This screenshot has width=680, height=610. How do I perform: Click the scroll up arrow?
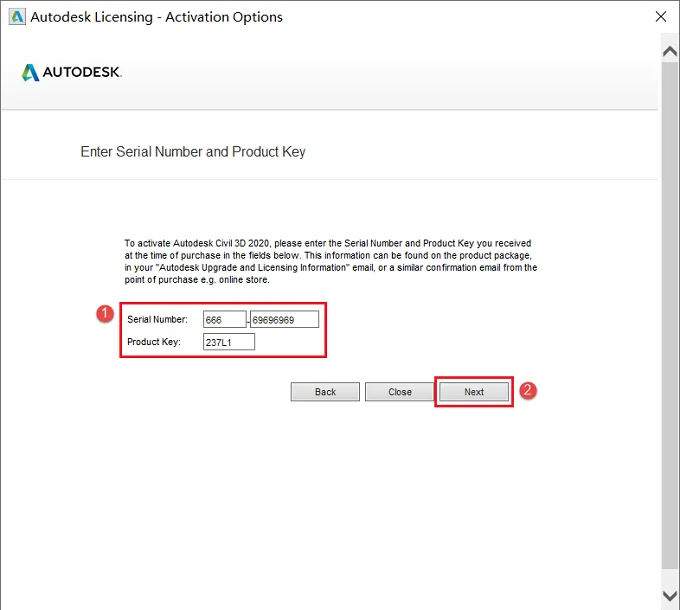(670, 52)
